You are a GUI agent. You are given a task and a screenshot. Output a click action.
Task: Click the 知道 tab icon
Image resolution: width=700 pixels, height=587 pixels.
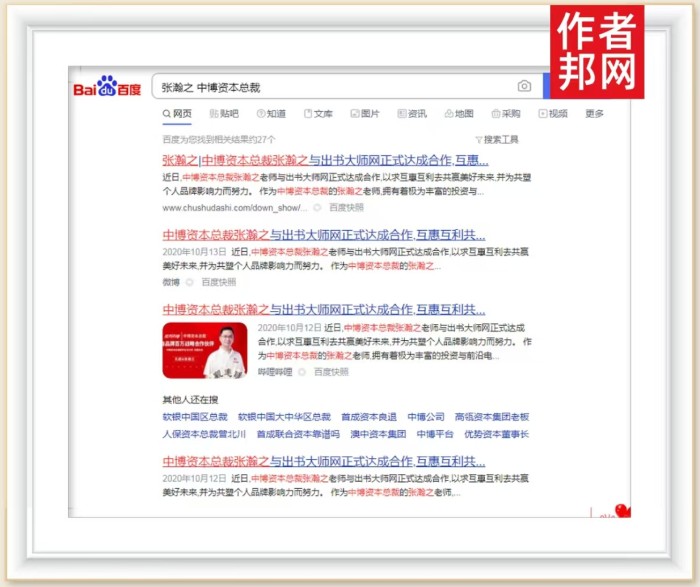(x=262, y=114)
